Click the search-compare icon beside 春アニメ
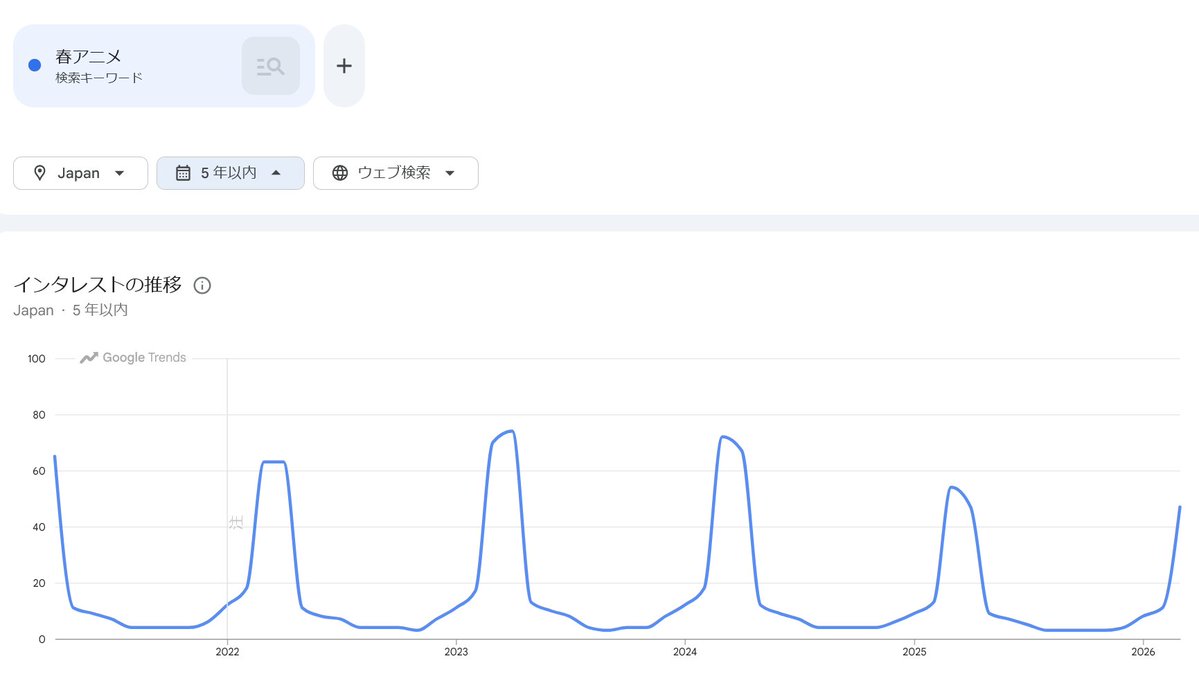 coord(270,66)
